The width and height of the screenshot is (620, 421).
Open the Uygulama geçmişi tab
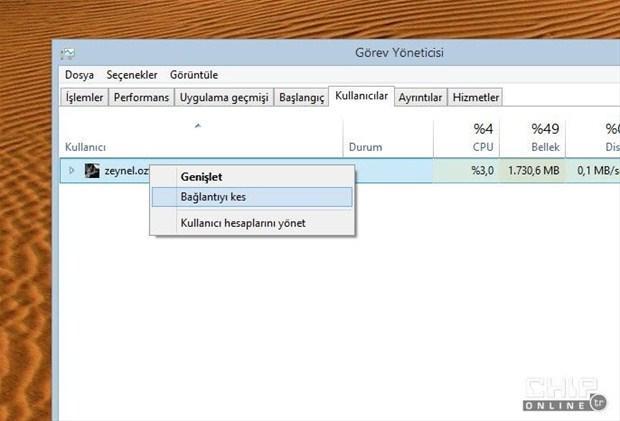(224, 97)
